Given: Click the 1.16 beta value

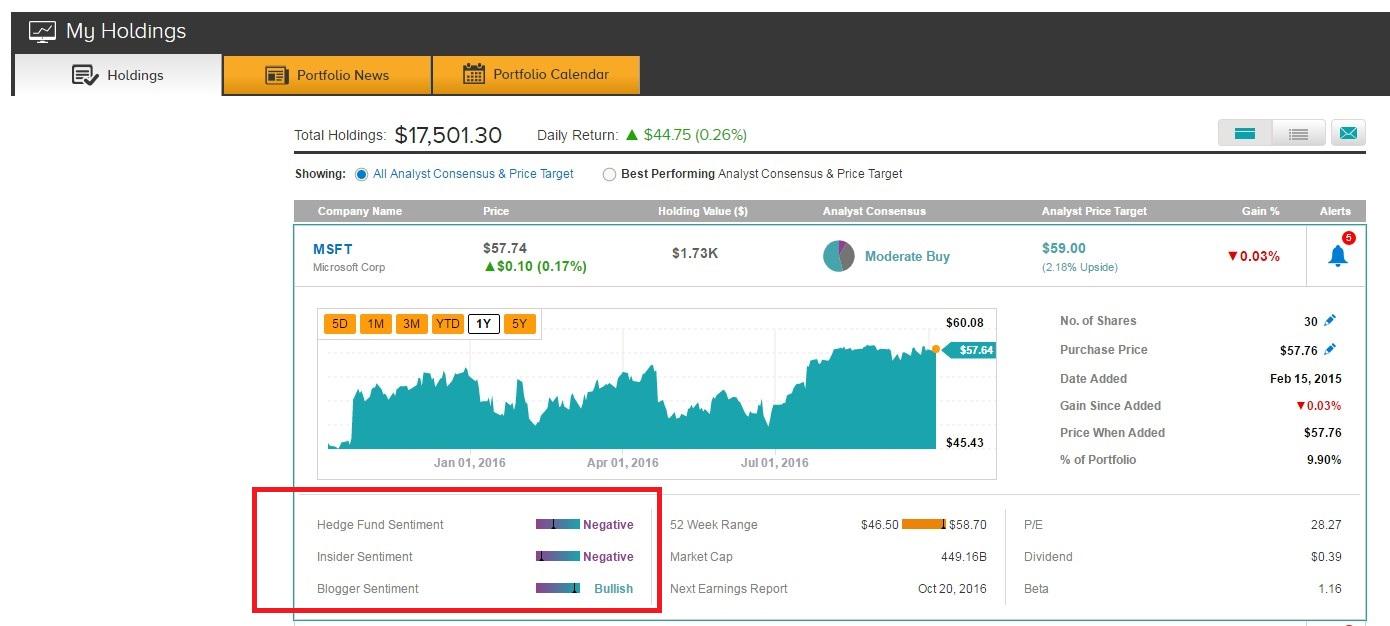Looking at the screenshot, I should (x=1329, y=588).
